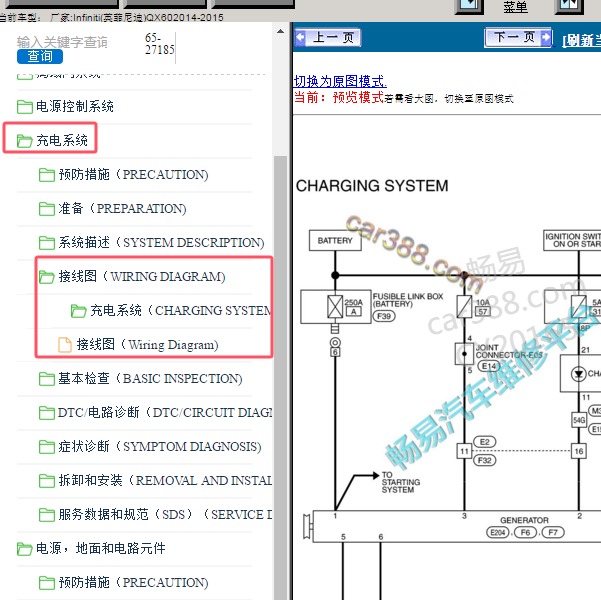This screenshot has width=601, height=600.
Task: Open the 准备 (PREPARATION) folder
Action: 122,209
